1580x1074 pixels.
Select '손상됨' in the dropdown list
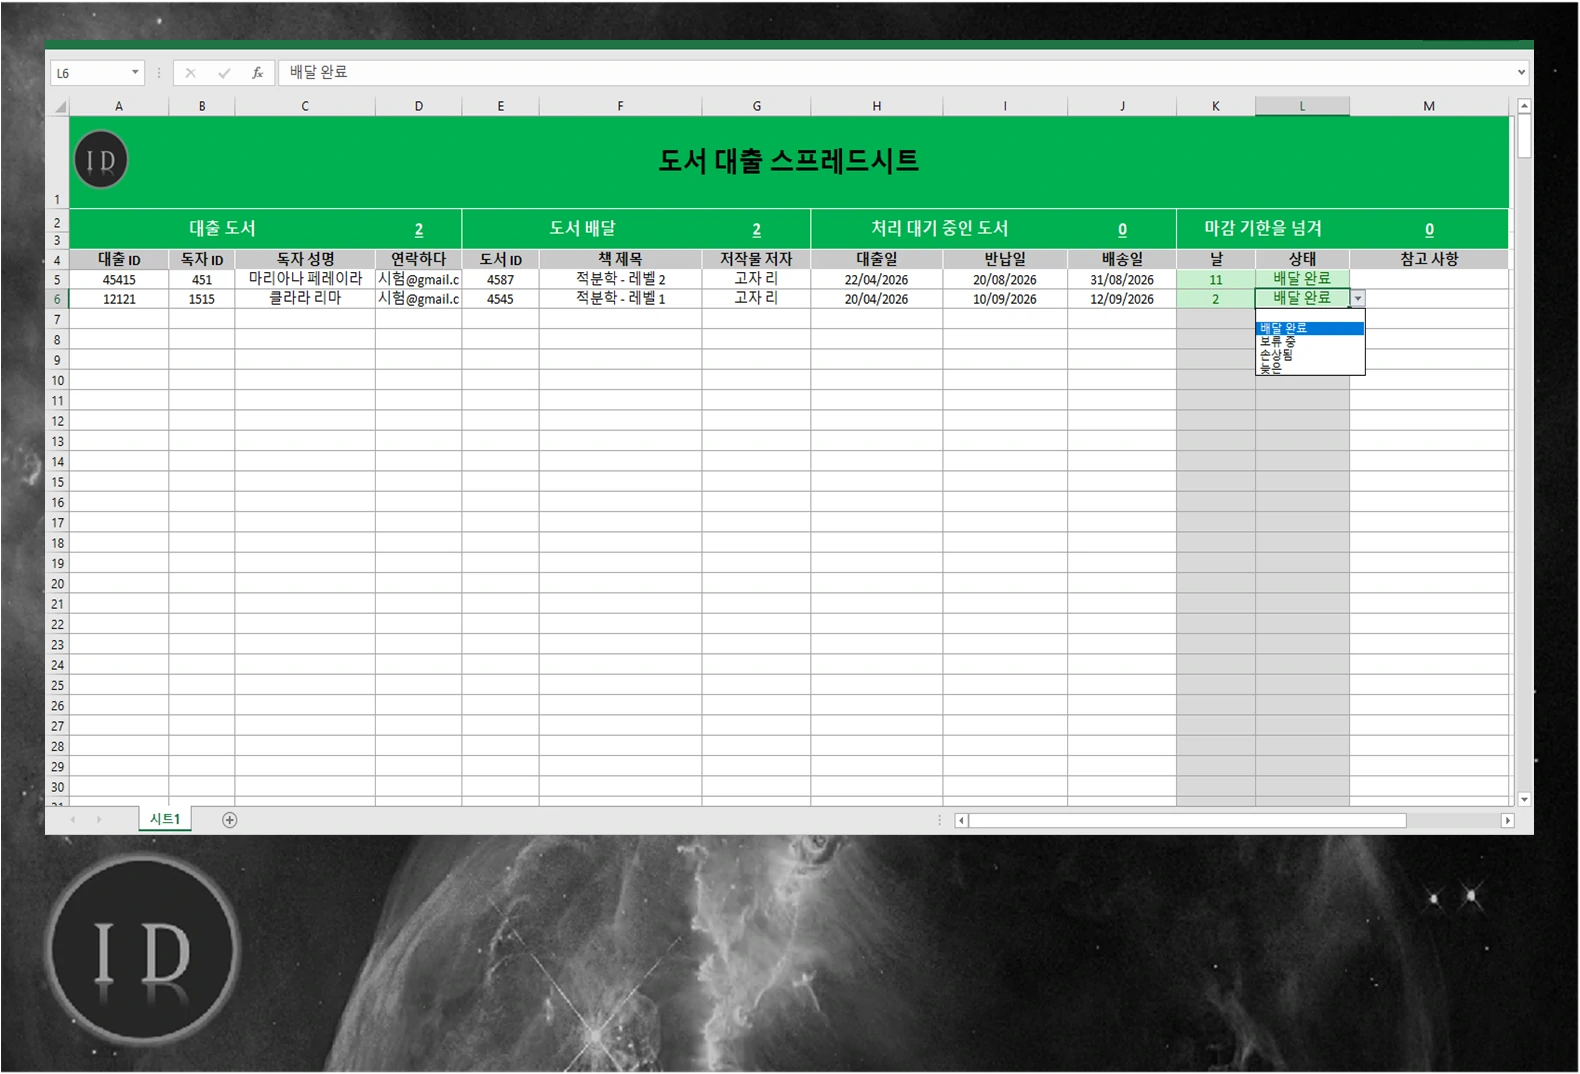(x=1310, y=354)
